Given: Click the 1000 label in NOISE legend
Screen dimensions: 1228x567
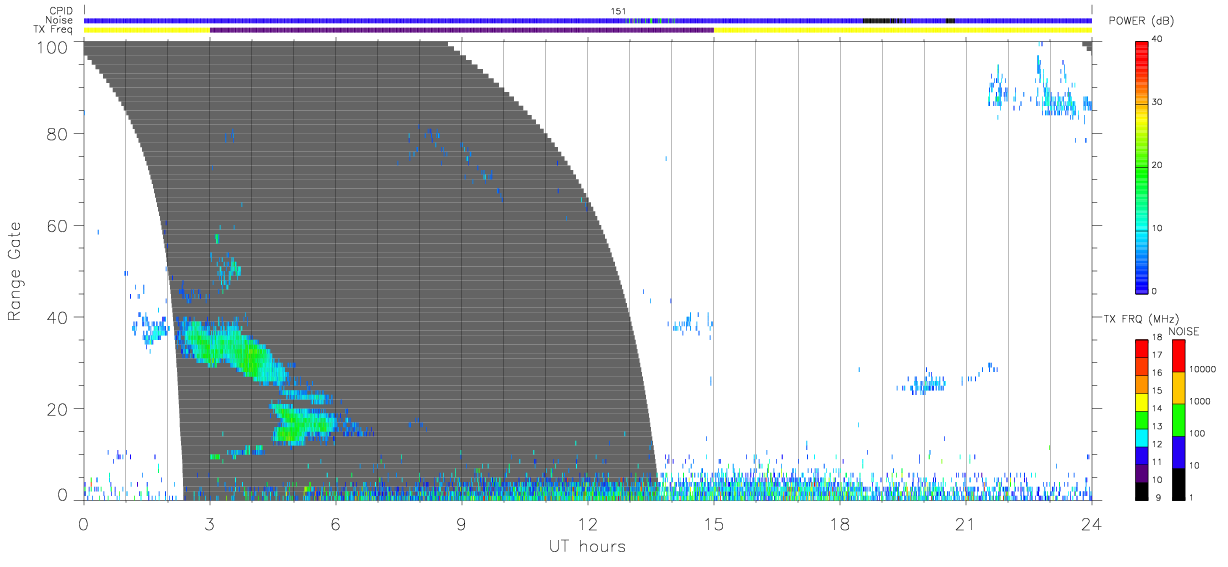Looking at the screenshot, I should (1198, 401).
